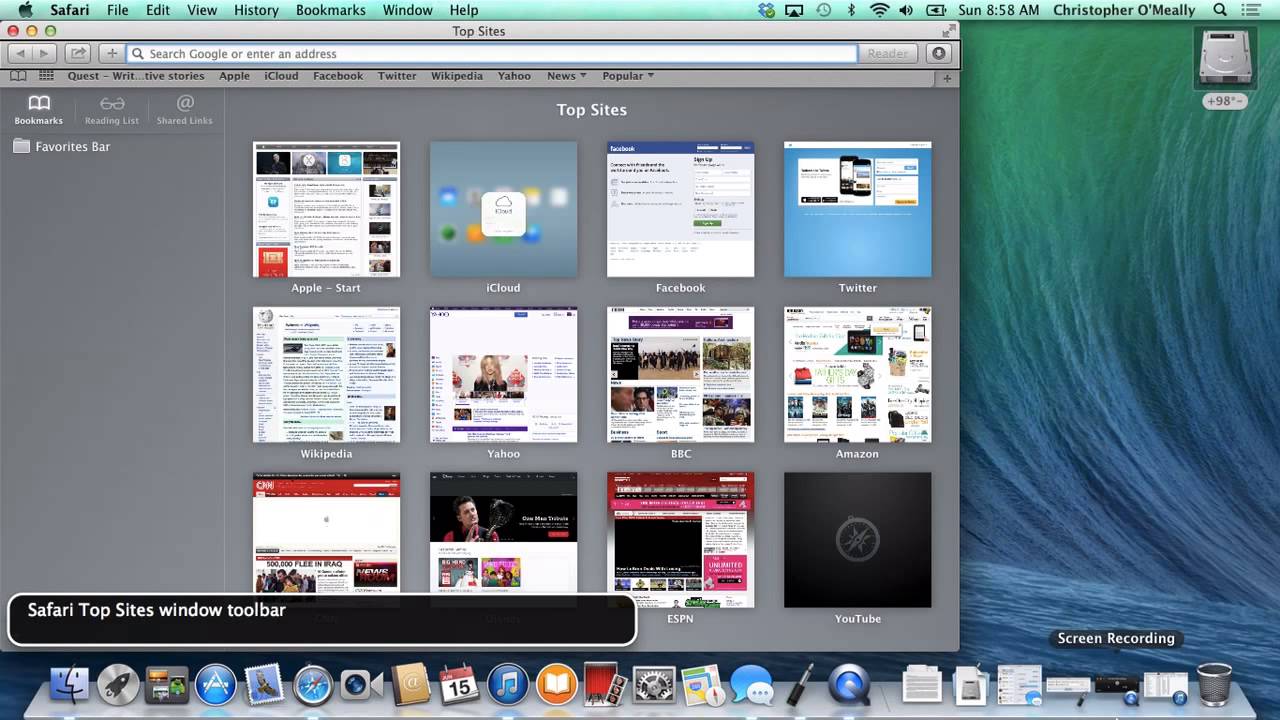Show the Downloads button in Safari toolbar
The height and width of the screenshot is (720, 1280).
coord(939,53)
